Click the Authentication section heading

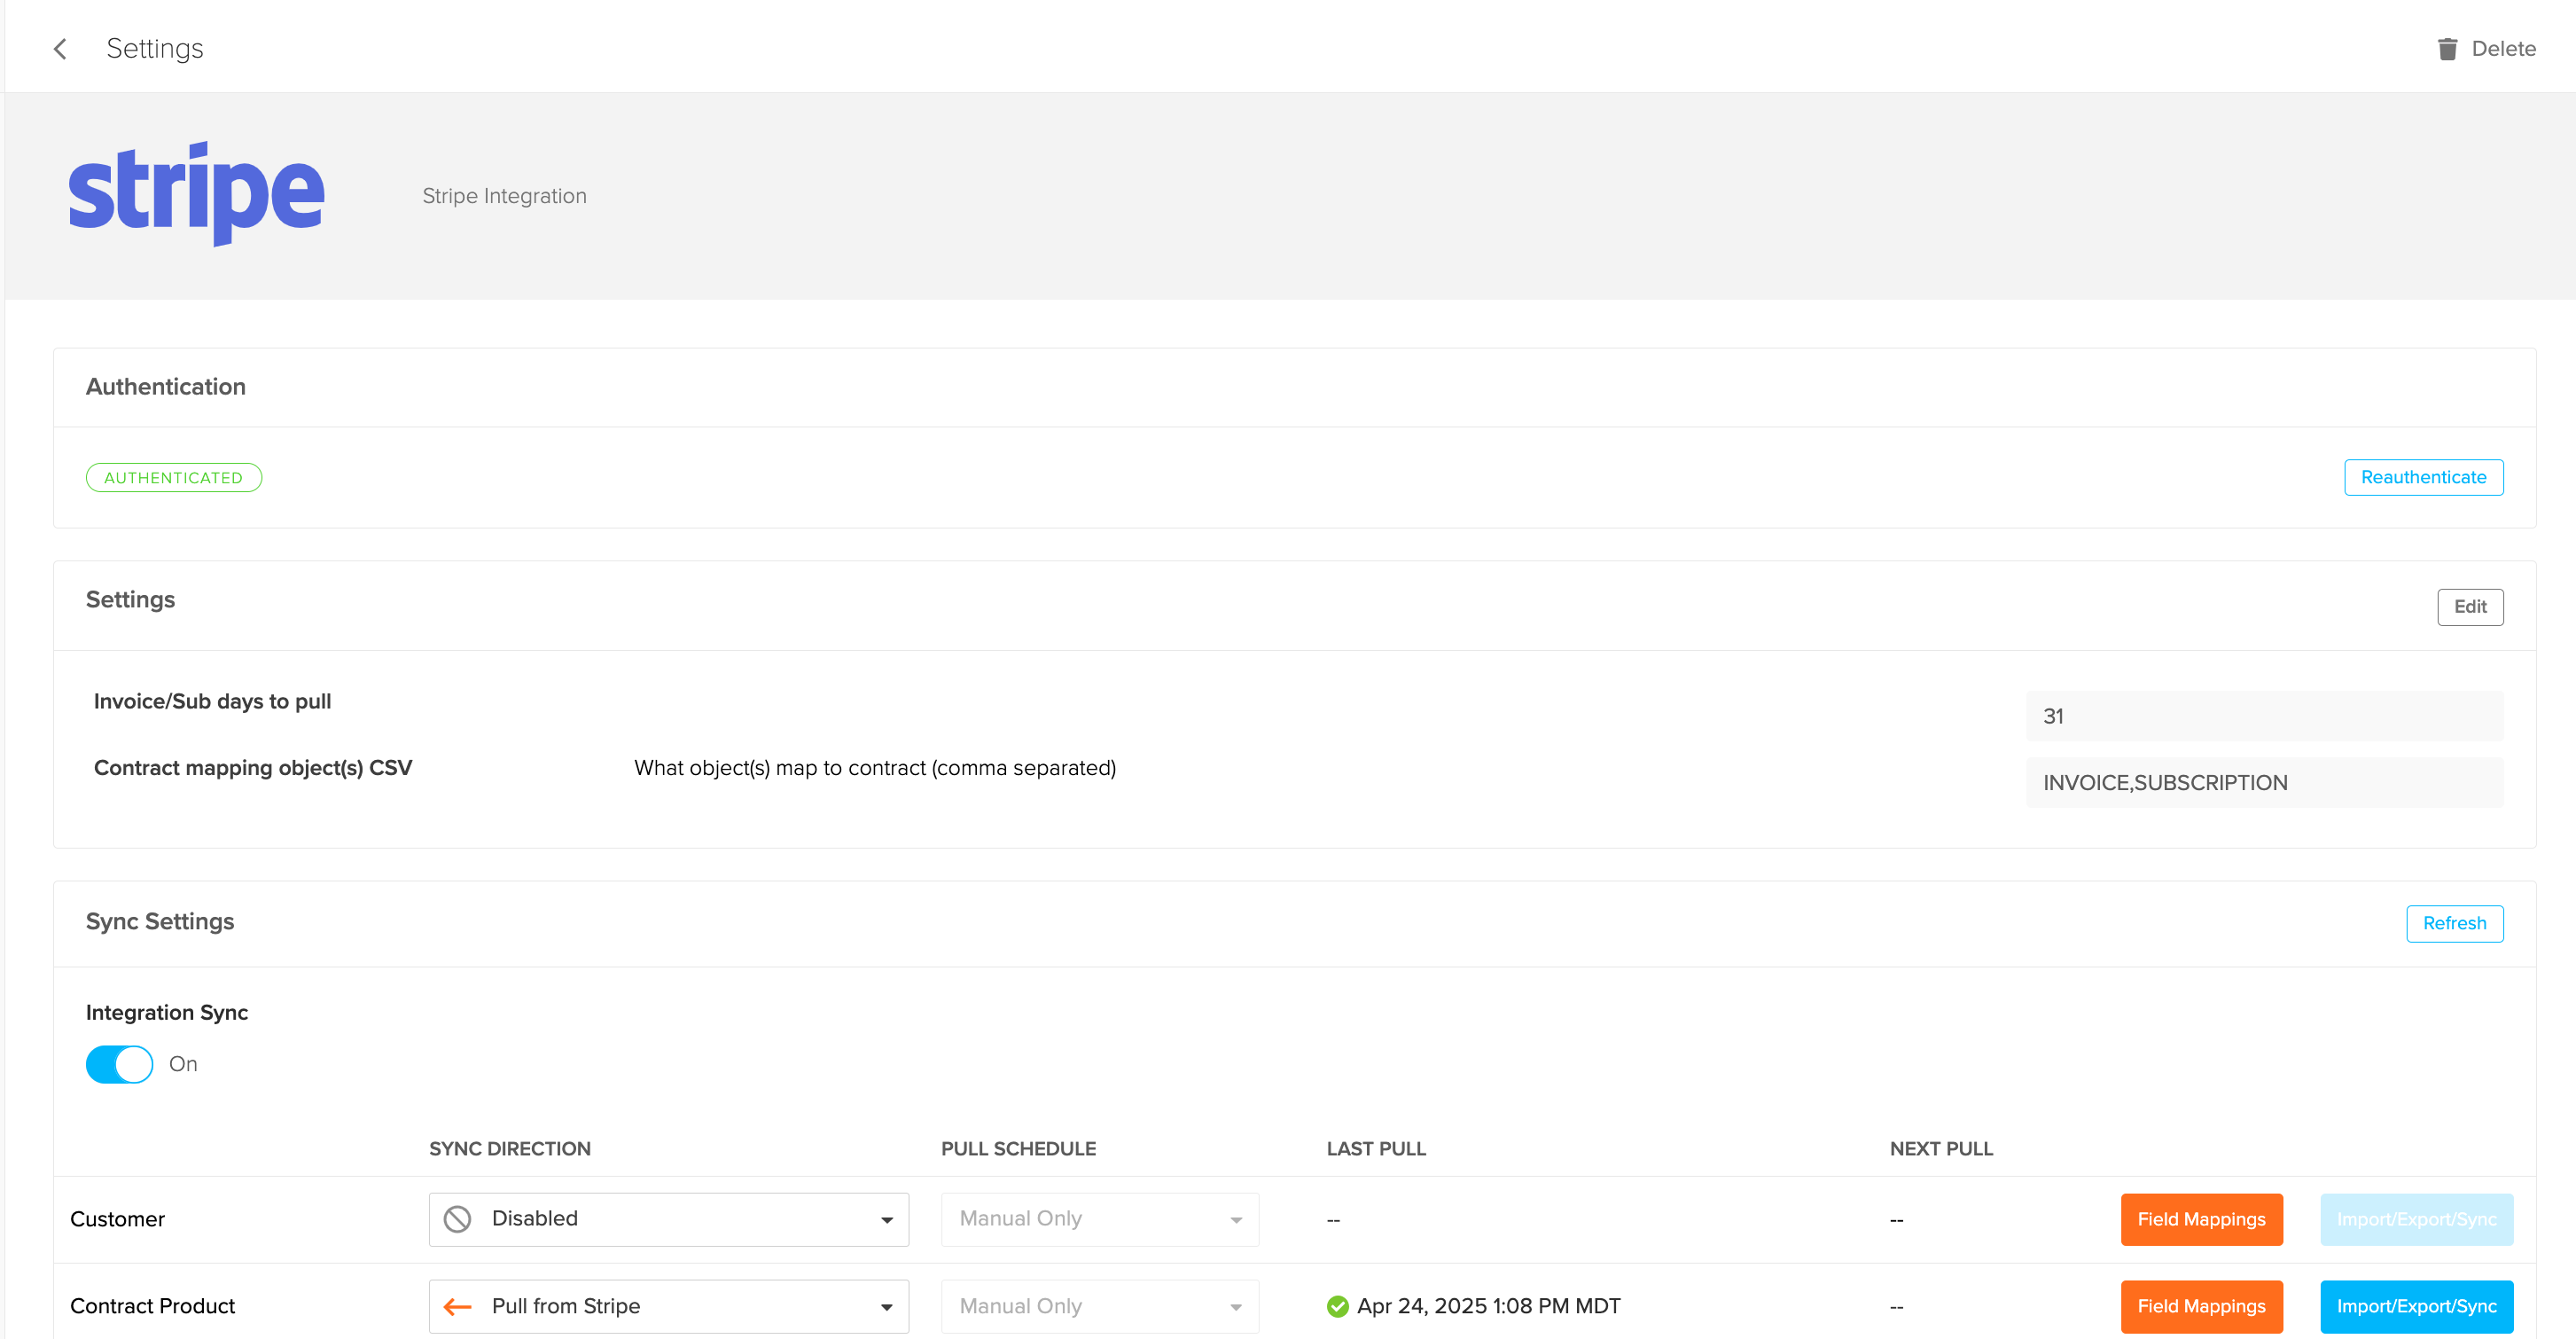click(x=166, y=387)
